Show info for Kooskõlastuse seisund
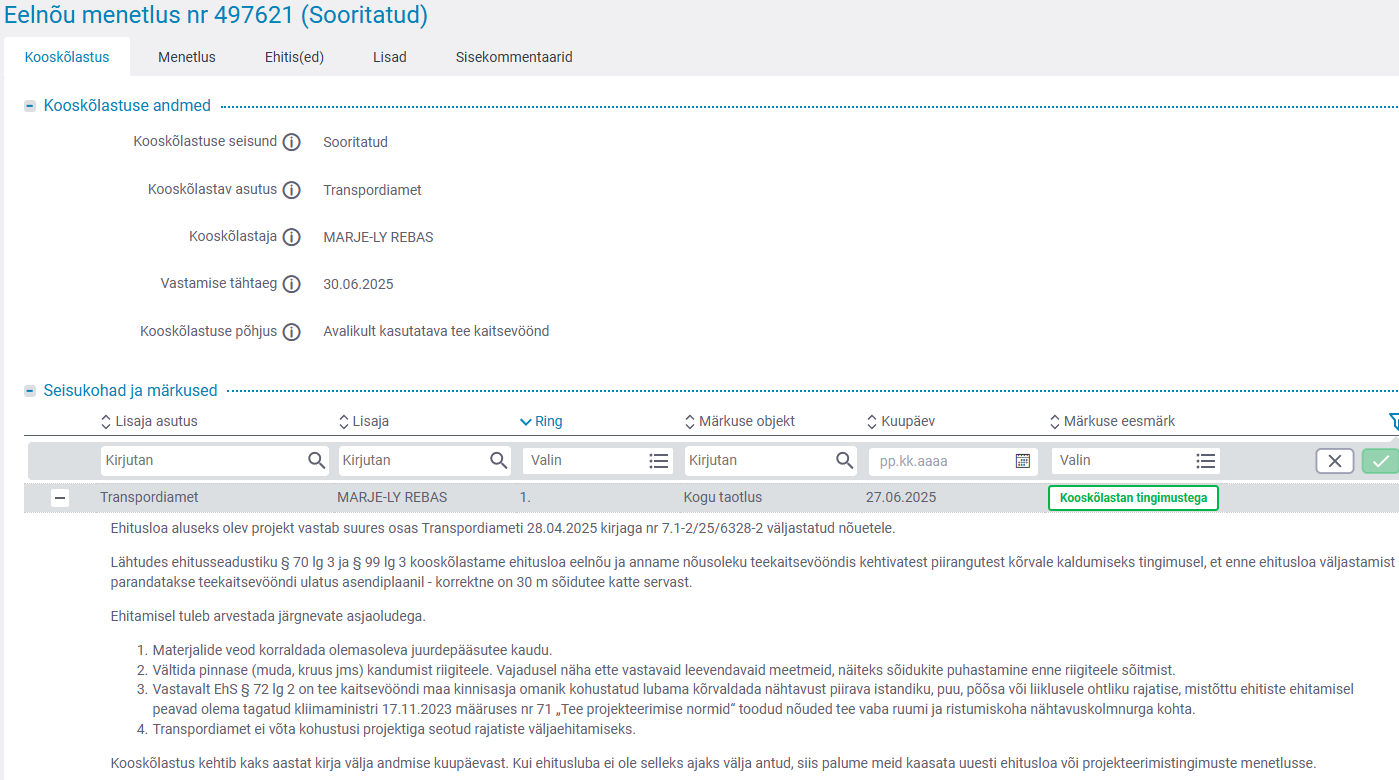1399x780 pixels. [x=291, y=142]
